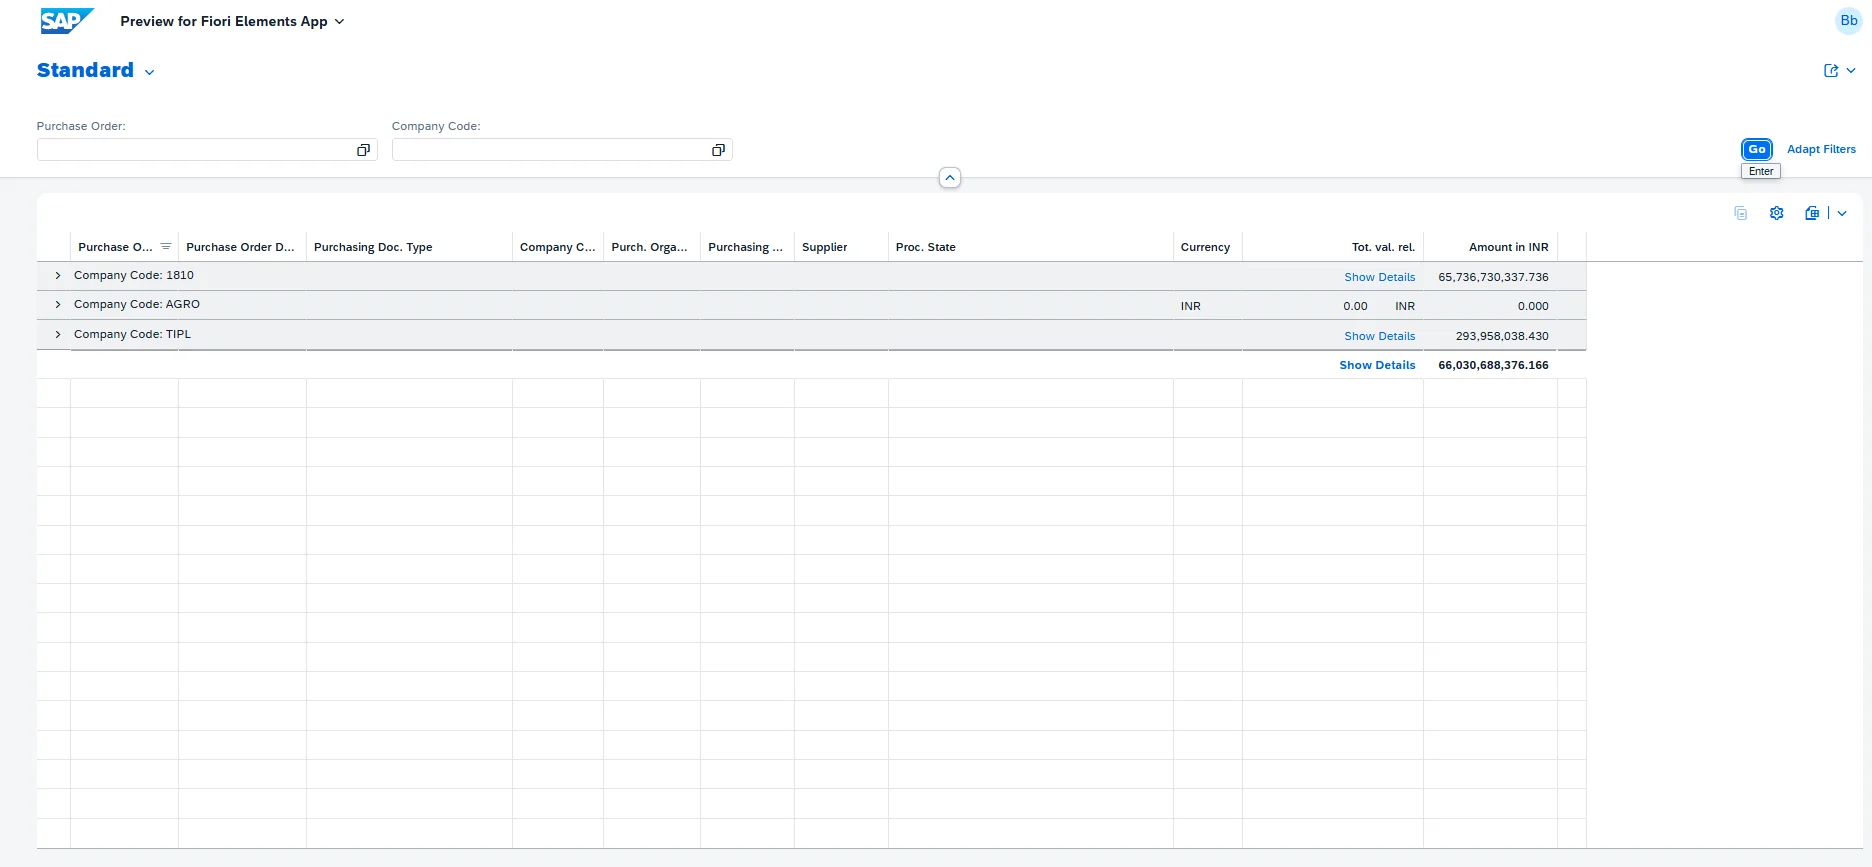The height and width of the screenshot is (867, 1872).
Task: Open share dropdown arrow
Action: pos(1851,71)
